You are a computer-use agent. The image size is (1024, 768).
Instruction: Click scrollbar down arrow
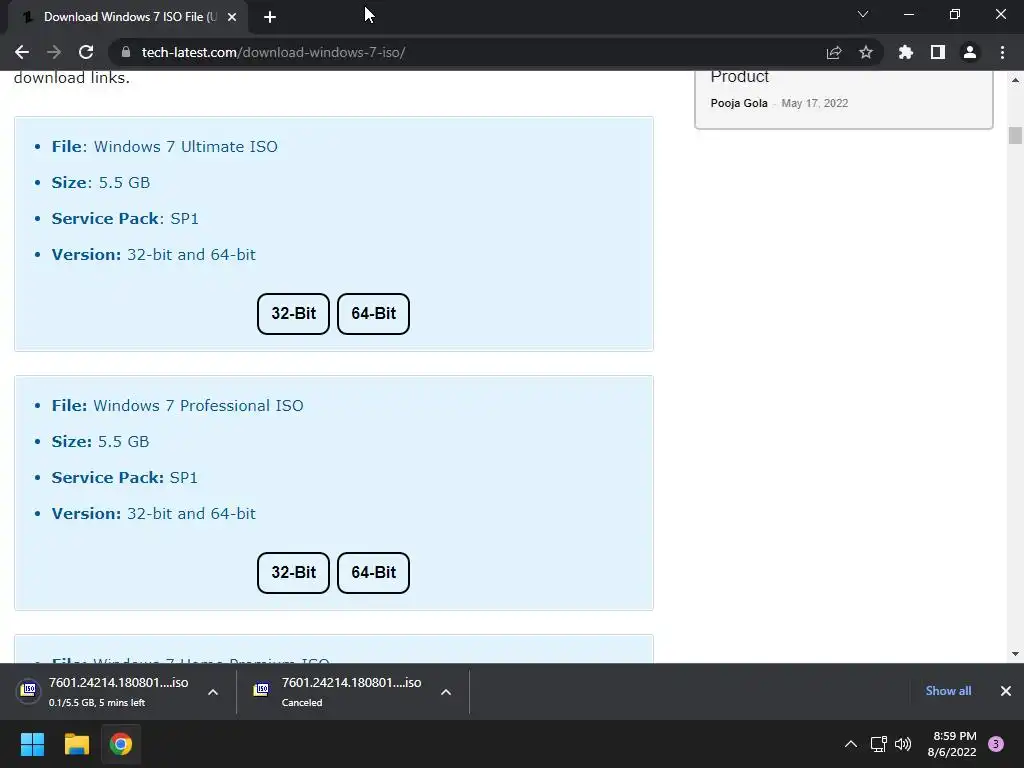pos(1015,654)
